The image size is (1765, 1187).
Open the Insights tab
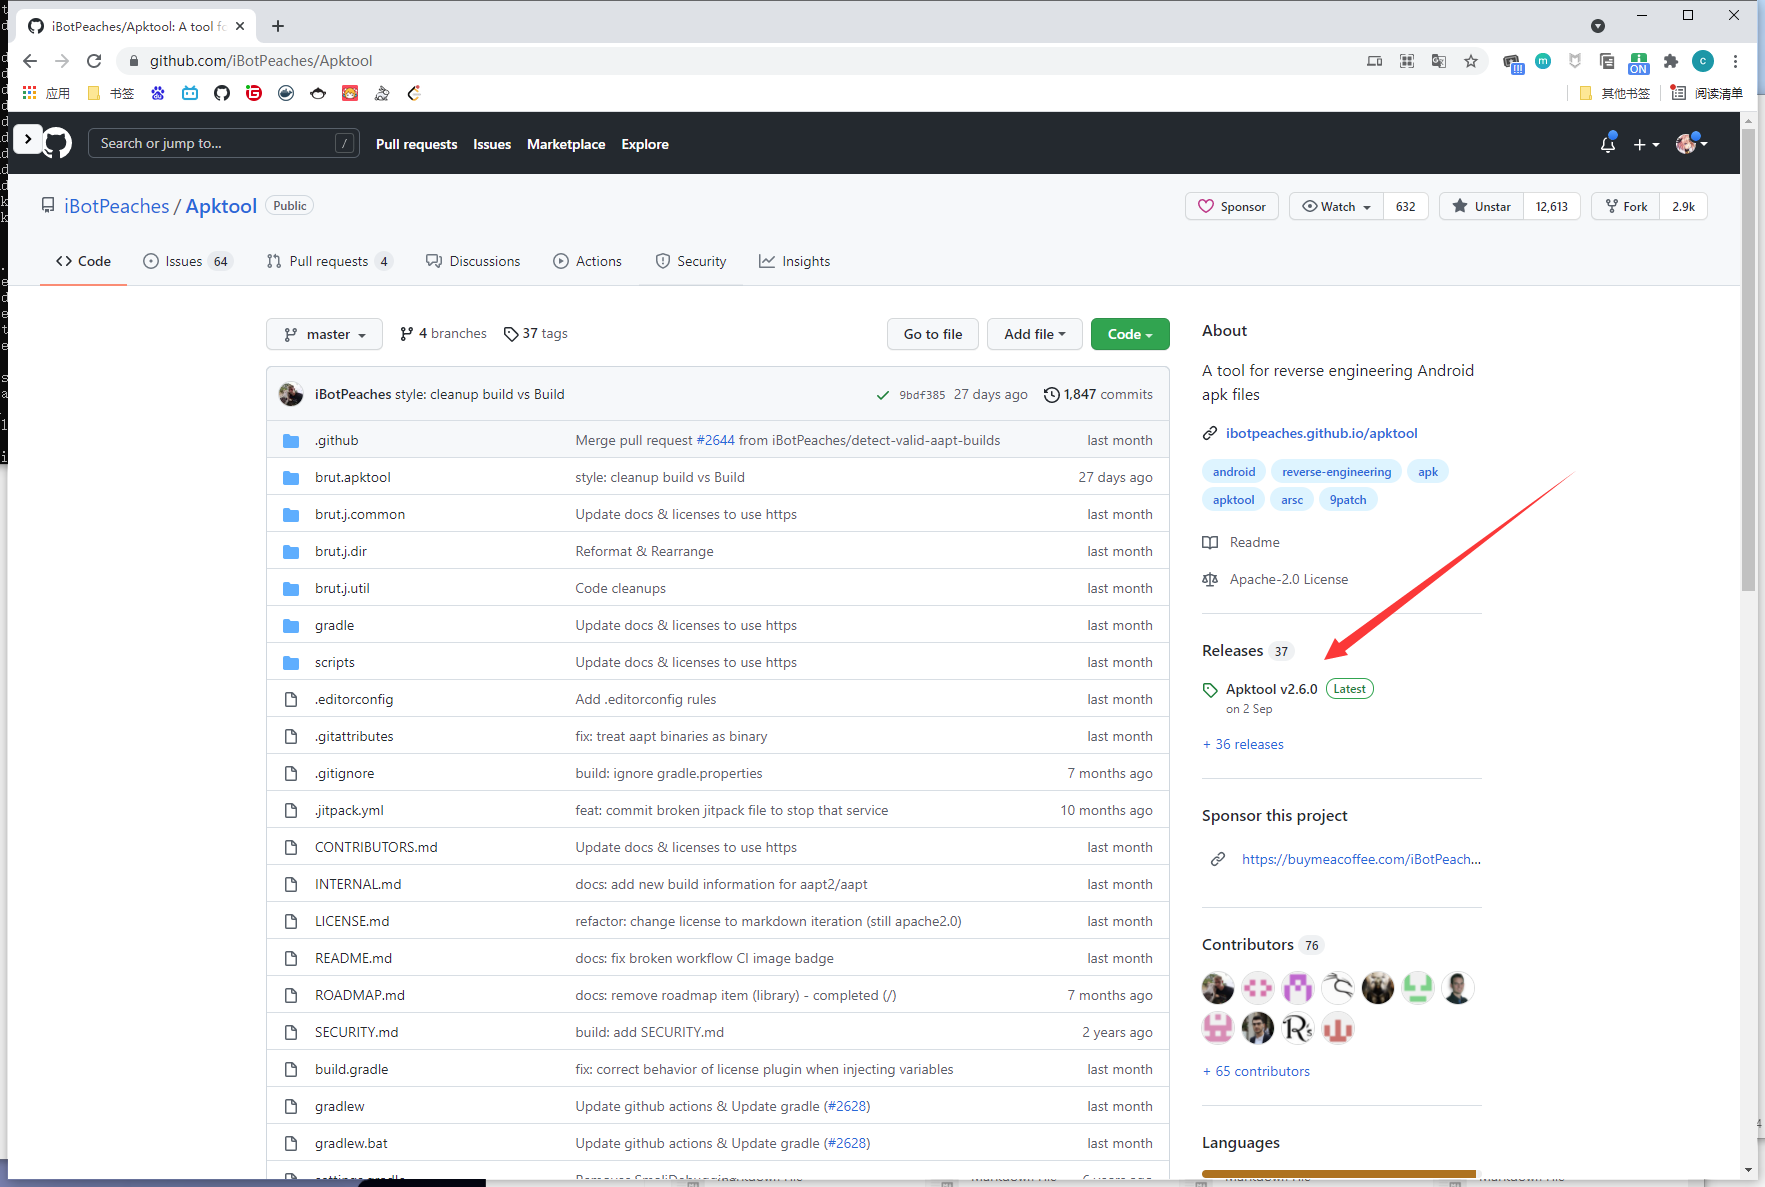[795, 261]
